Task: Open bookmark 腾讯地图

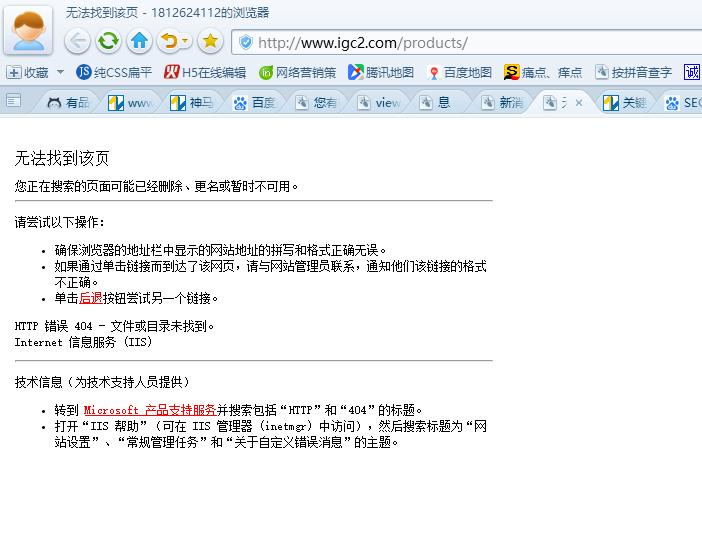Action: 381,72
